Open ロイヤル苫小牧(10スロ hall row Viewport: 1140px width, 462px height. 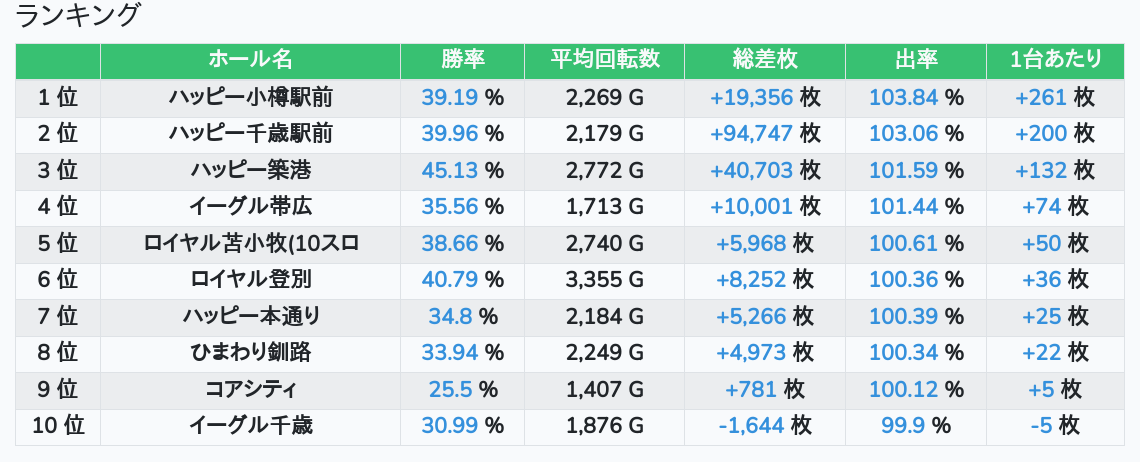pos(250,243)
